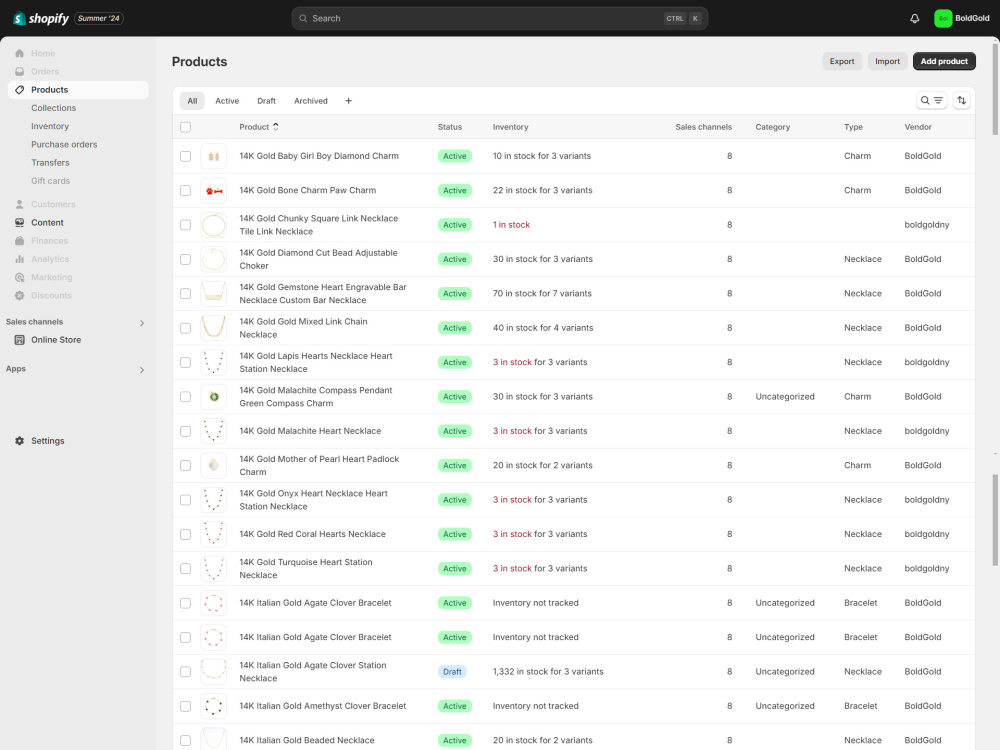Image resolution: width=1000 pixels, height=750 pixels.
Task: Click the '1 in stock' inventory text
Action: coord(511,225)
